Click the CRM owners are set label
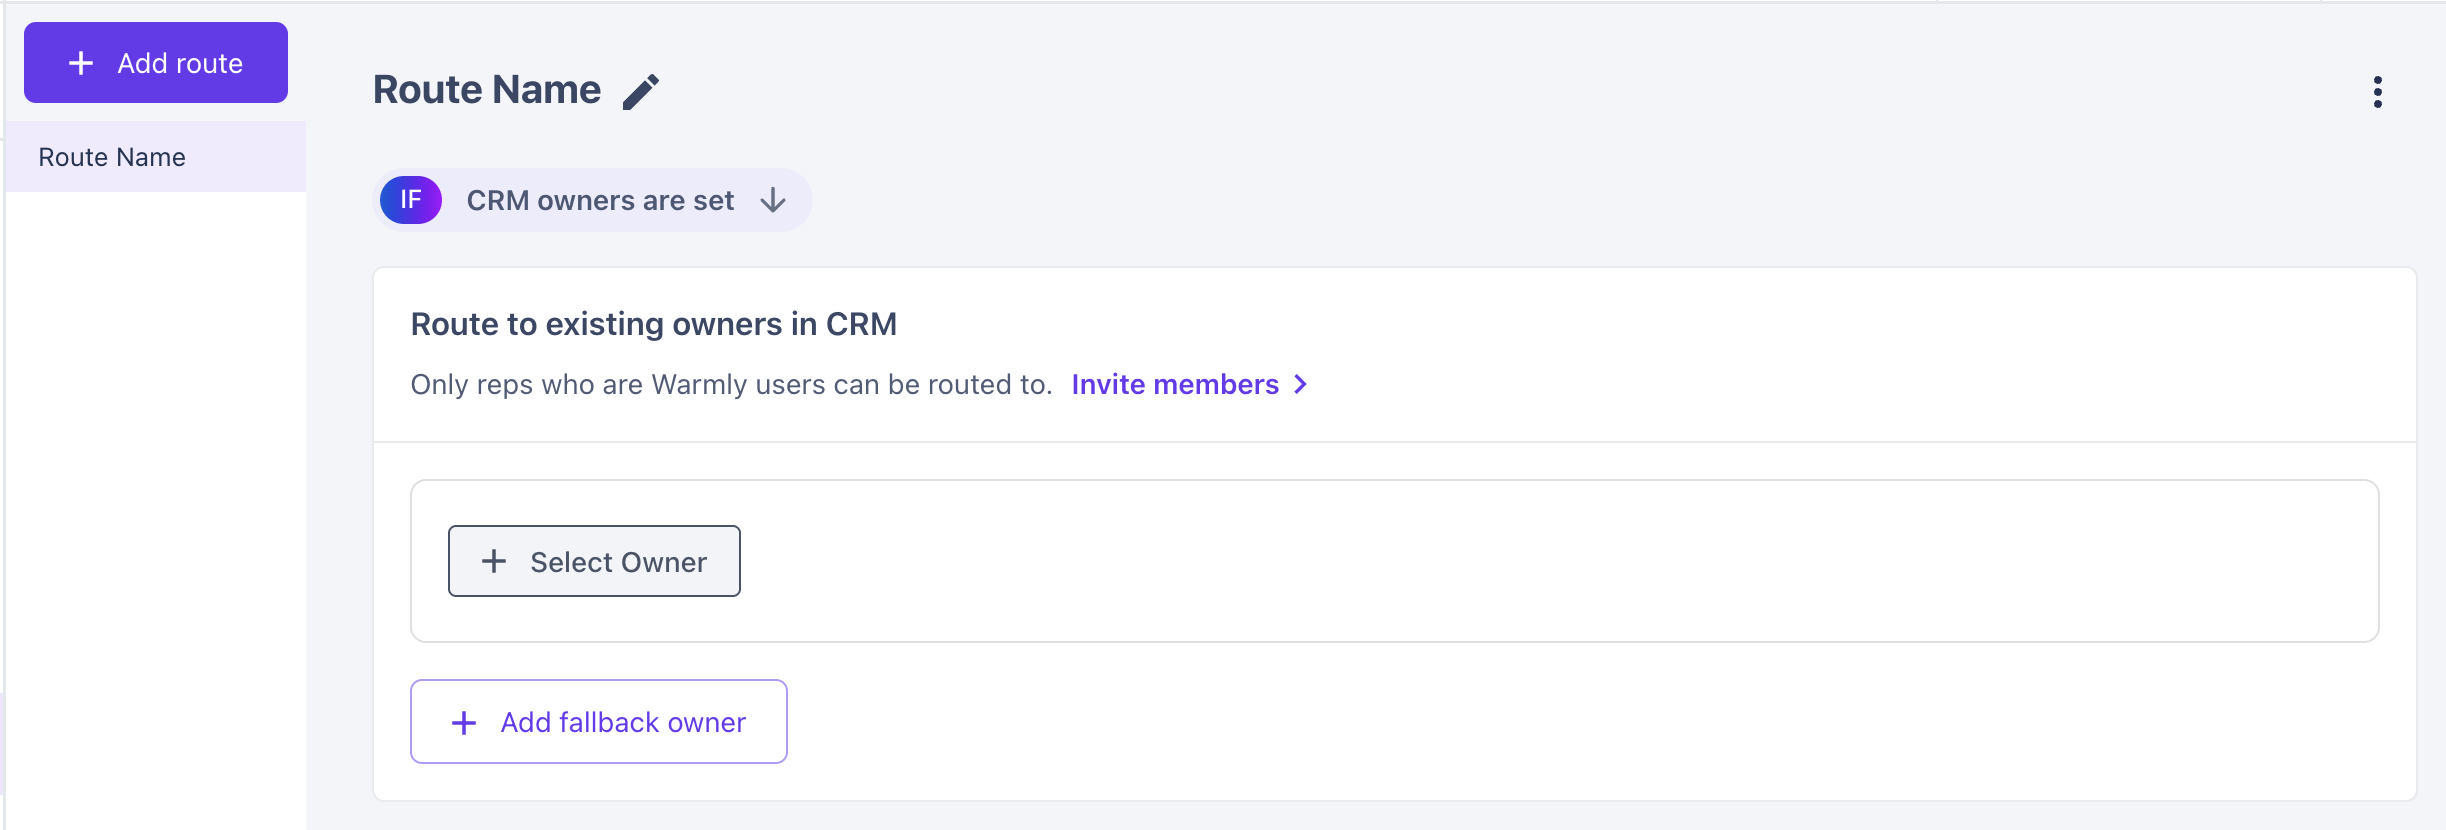The height and width of the screenshot is (830, 2446). click(600, 200)
